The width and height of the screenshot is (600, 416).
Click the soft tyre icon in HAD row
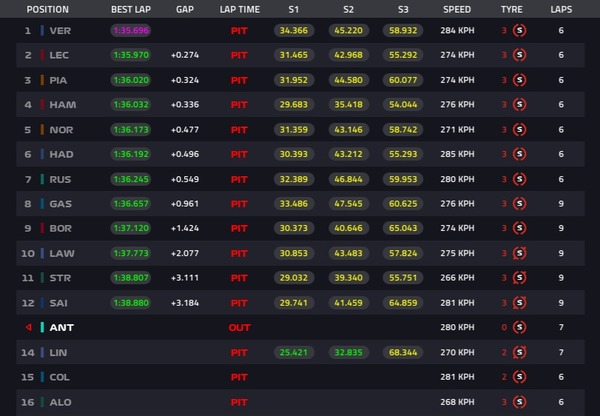click(519, 154)
